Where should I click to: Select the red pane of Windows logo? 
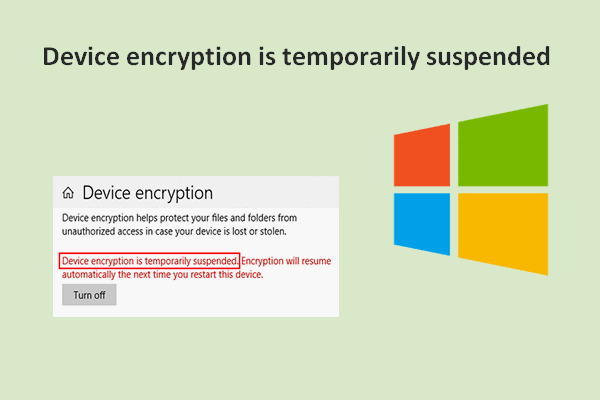pos(422,155)
